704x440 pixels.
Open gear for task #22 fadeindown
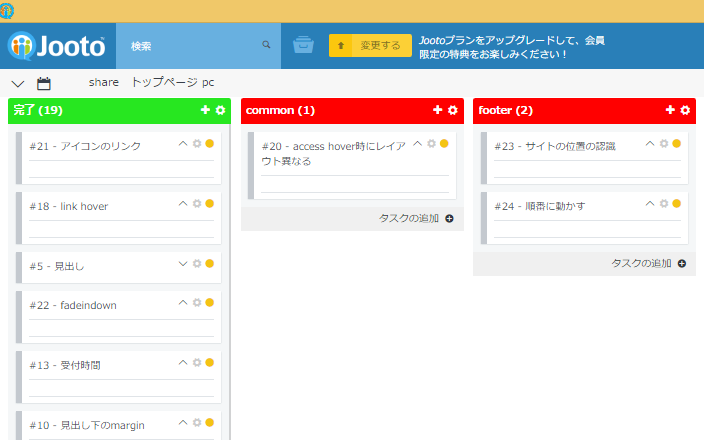[x=197, y=303]
